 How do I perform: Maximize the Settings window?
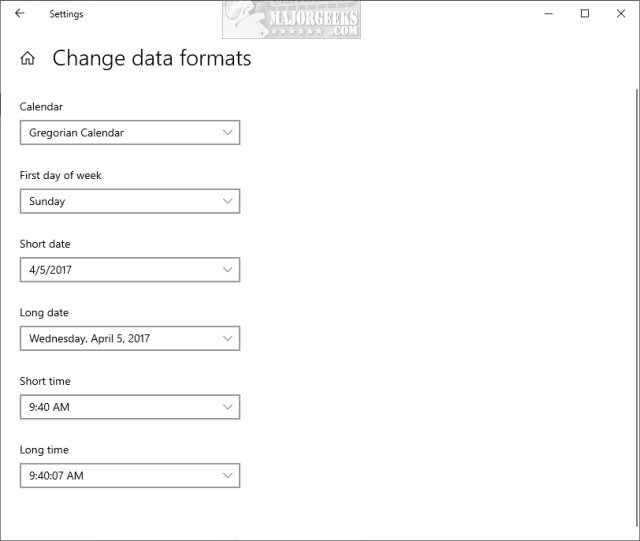click(585, 14)
